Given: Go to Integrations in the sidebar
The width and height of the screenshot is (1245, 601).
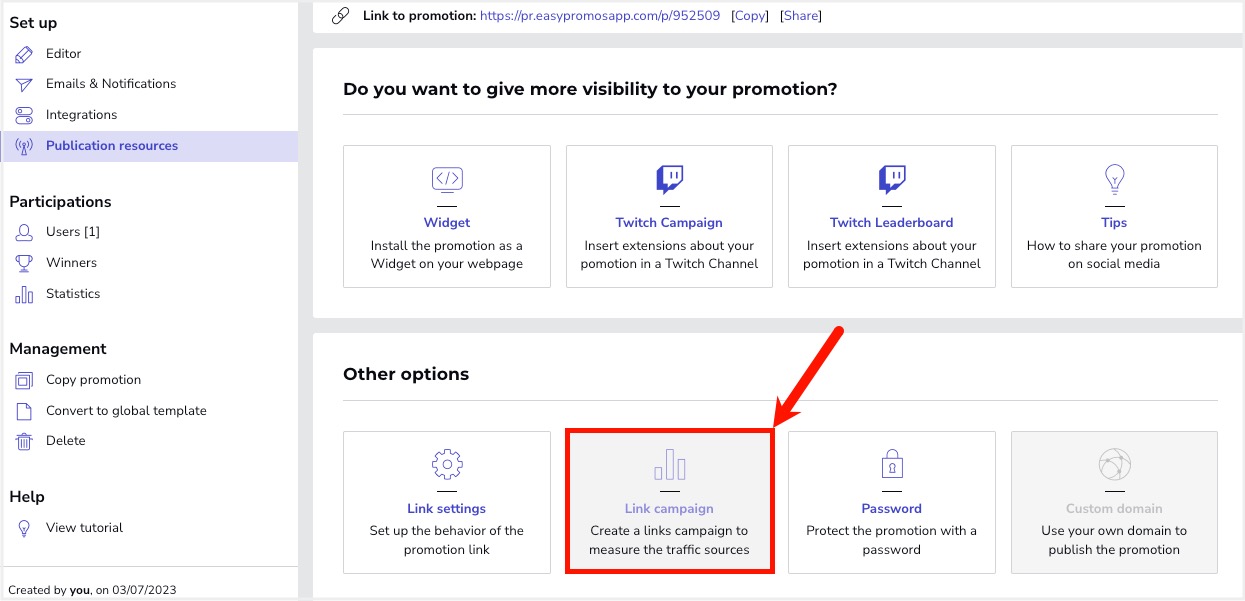Looking at the screenshot, I should (81, 115).
